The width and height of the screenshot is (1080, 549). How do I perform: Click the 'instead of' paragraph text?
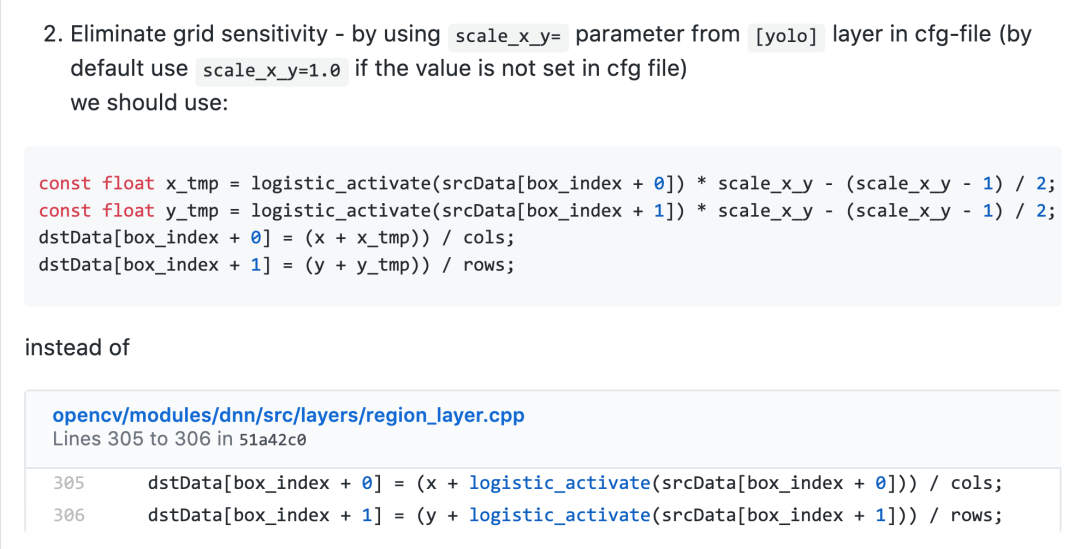click(77, 347)
